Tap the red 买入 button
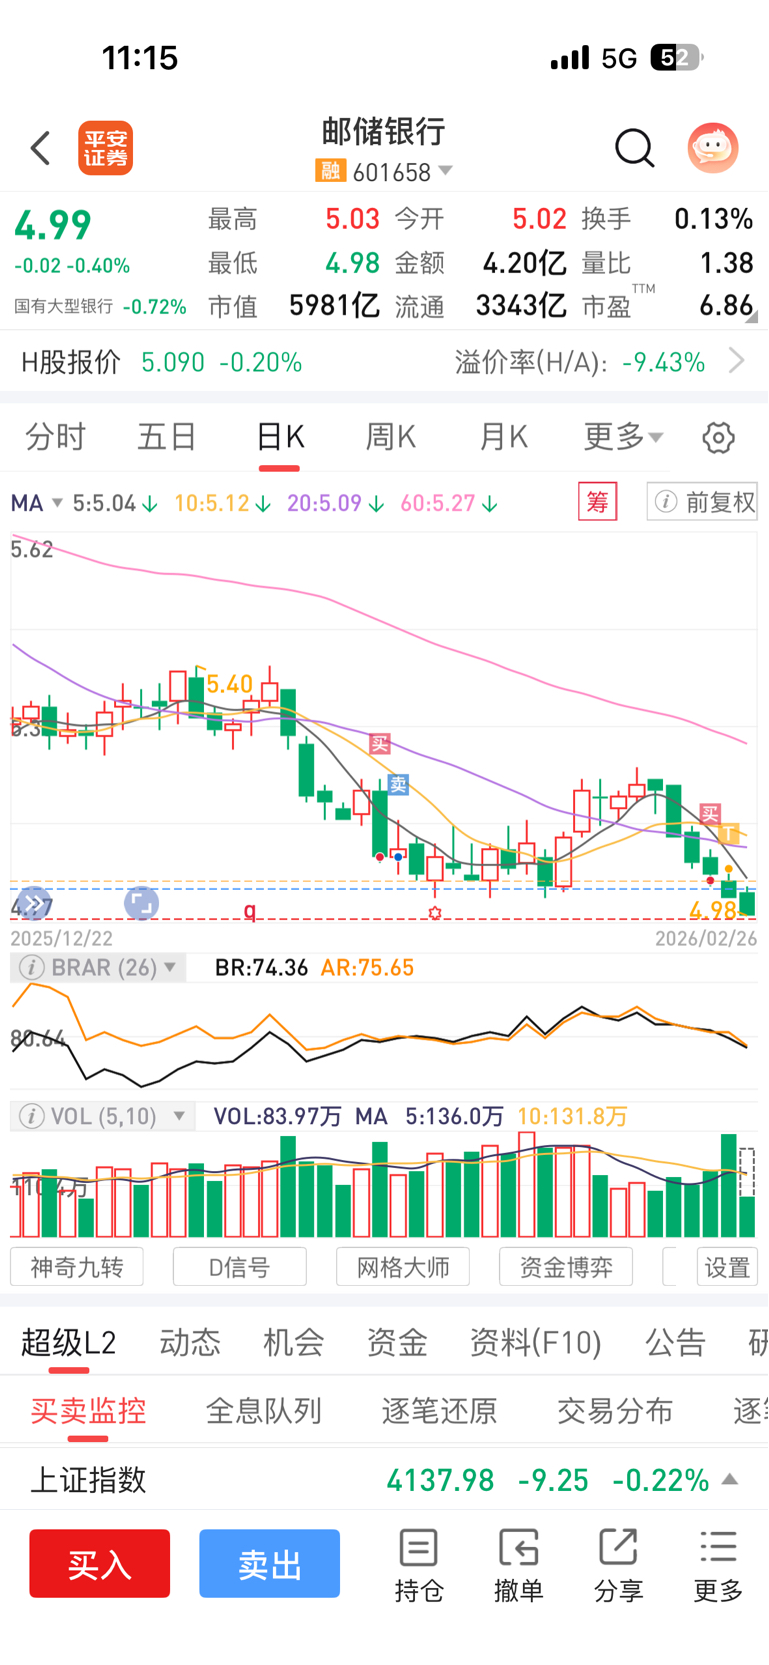 99,1563
